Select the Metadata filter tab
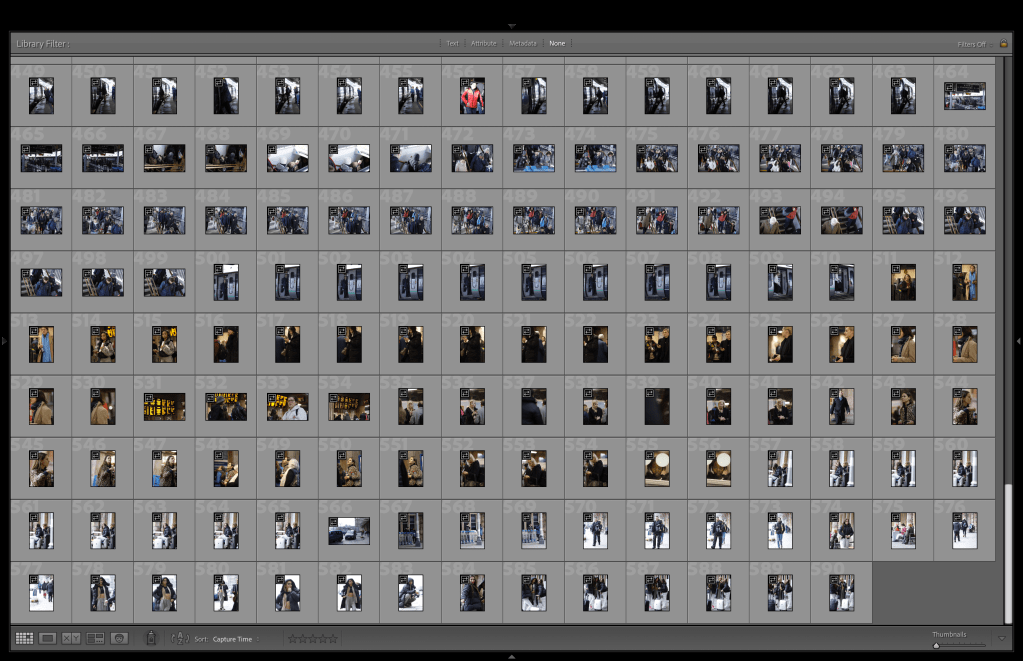The height and width of the screenshot is (661, 1023). click(522, 44)
